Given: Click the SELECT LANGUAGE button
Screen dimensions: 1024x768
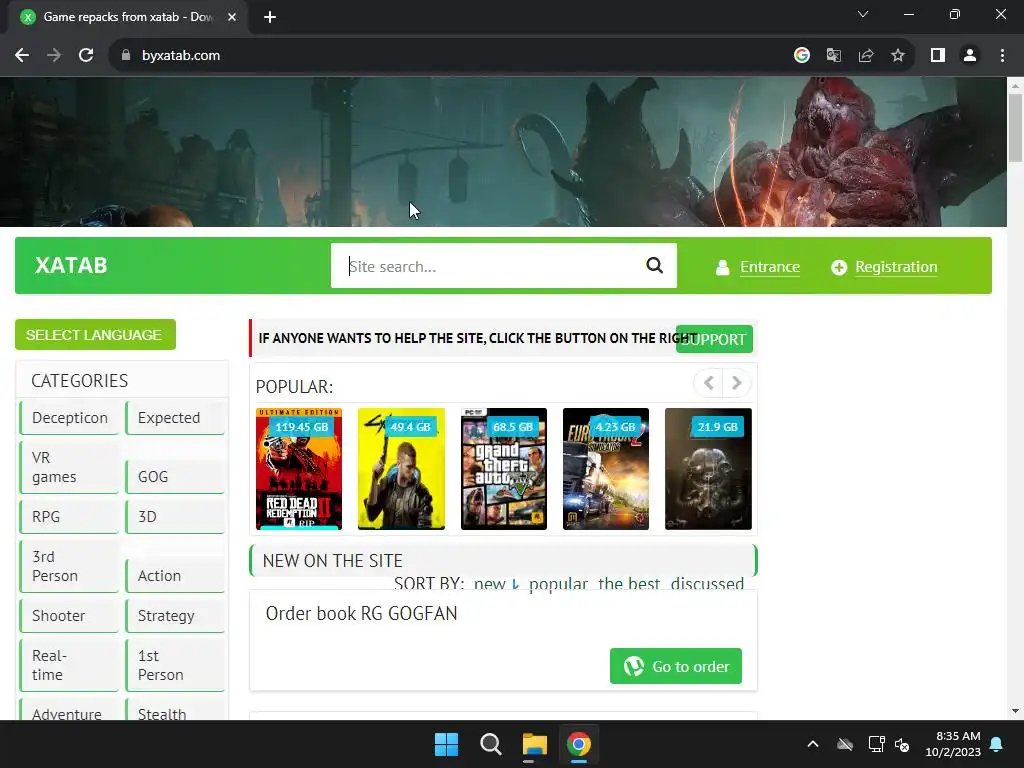Looking at the screenshot, I should tap(95, 334).
